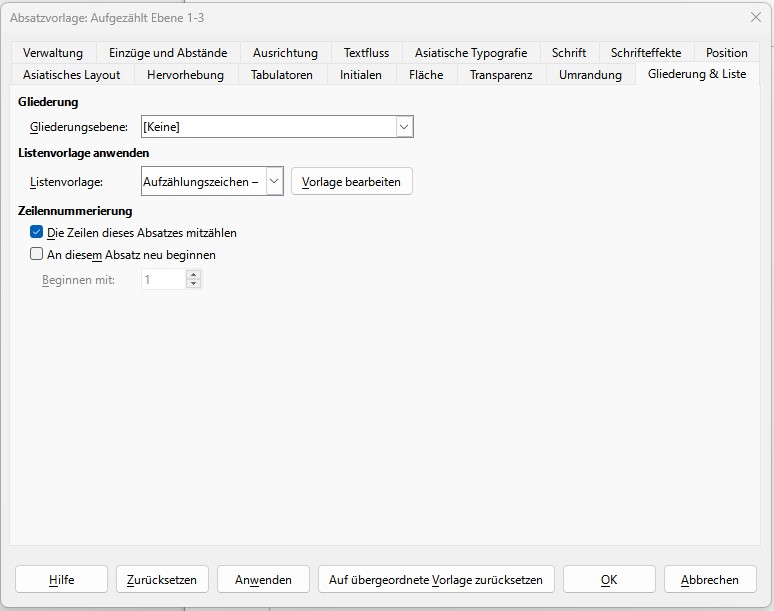Open the Asiatische Typografie tab
Viewport: 774px width, 611px height.
pos(471,52)
